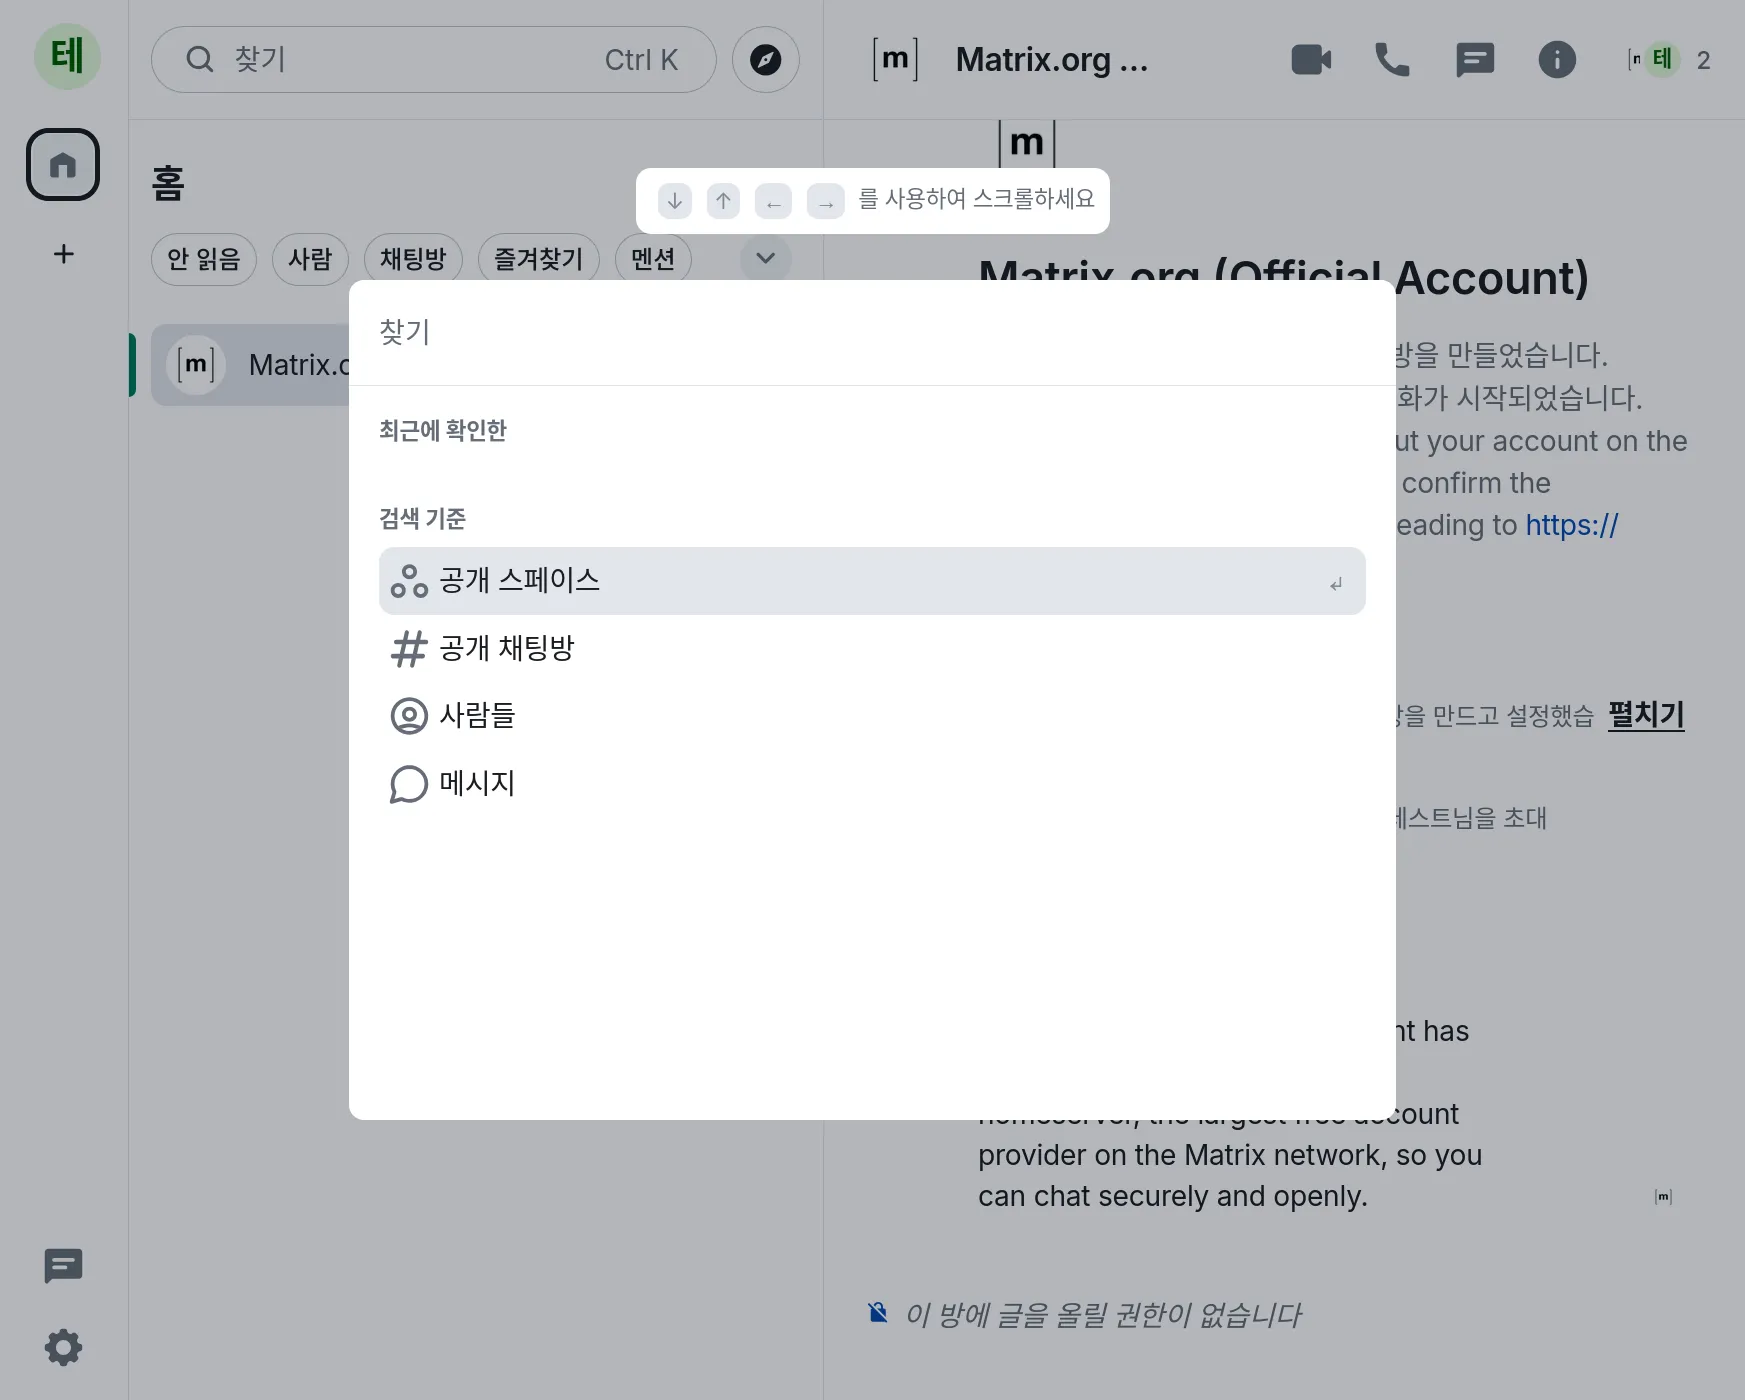The width and height of the screenshot is (1745, 1400).
Task: Open Threads activity icon in sidebar
Action: (63, 1266)
